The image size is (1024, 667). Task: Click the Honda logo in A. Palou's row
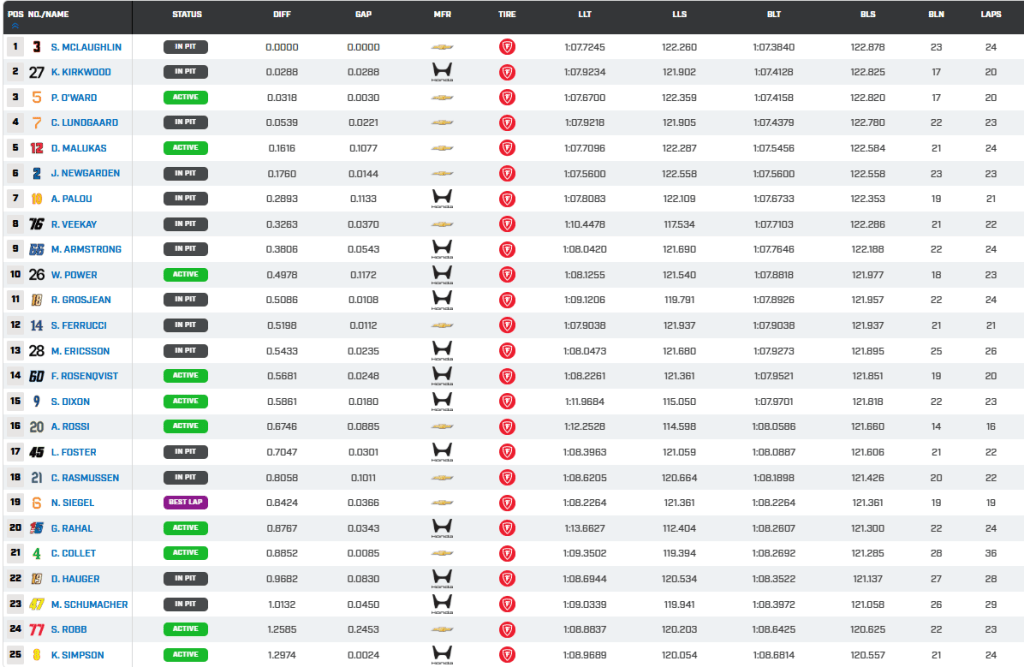tap(442, 199)
